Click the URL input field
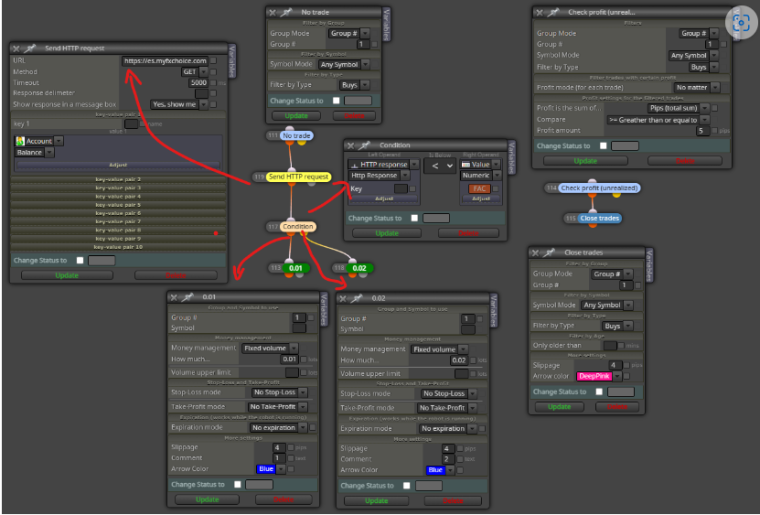The width and height of the screenshot is (760, 515). tap(165, 61)
